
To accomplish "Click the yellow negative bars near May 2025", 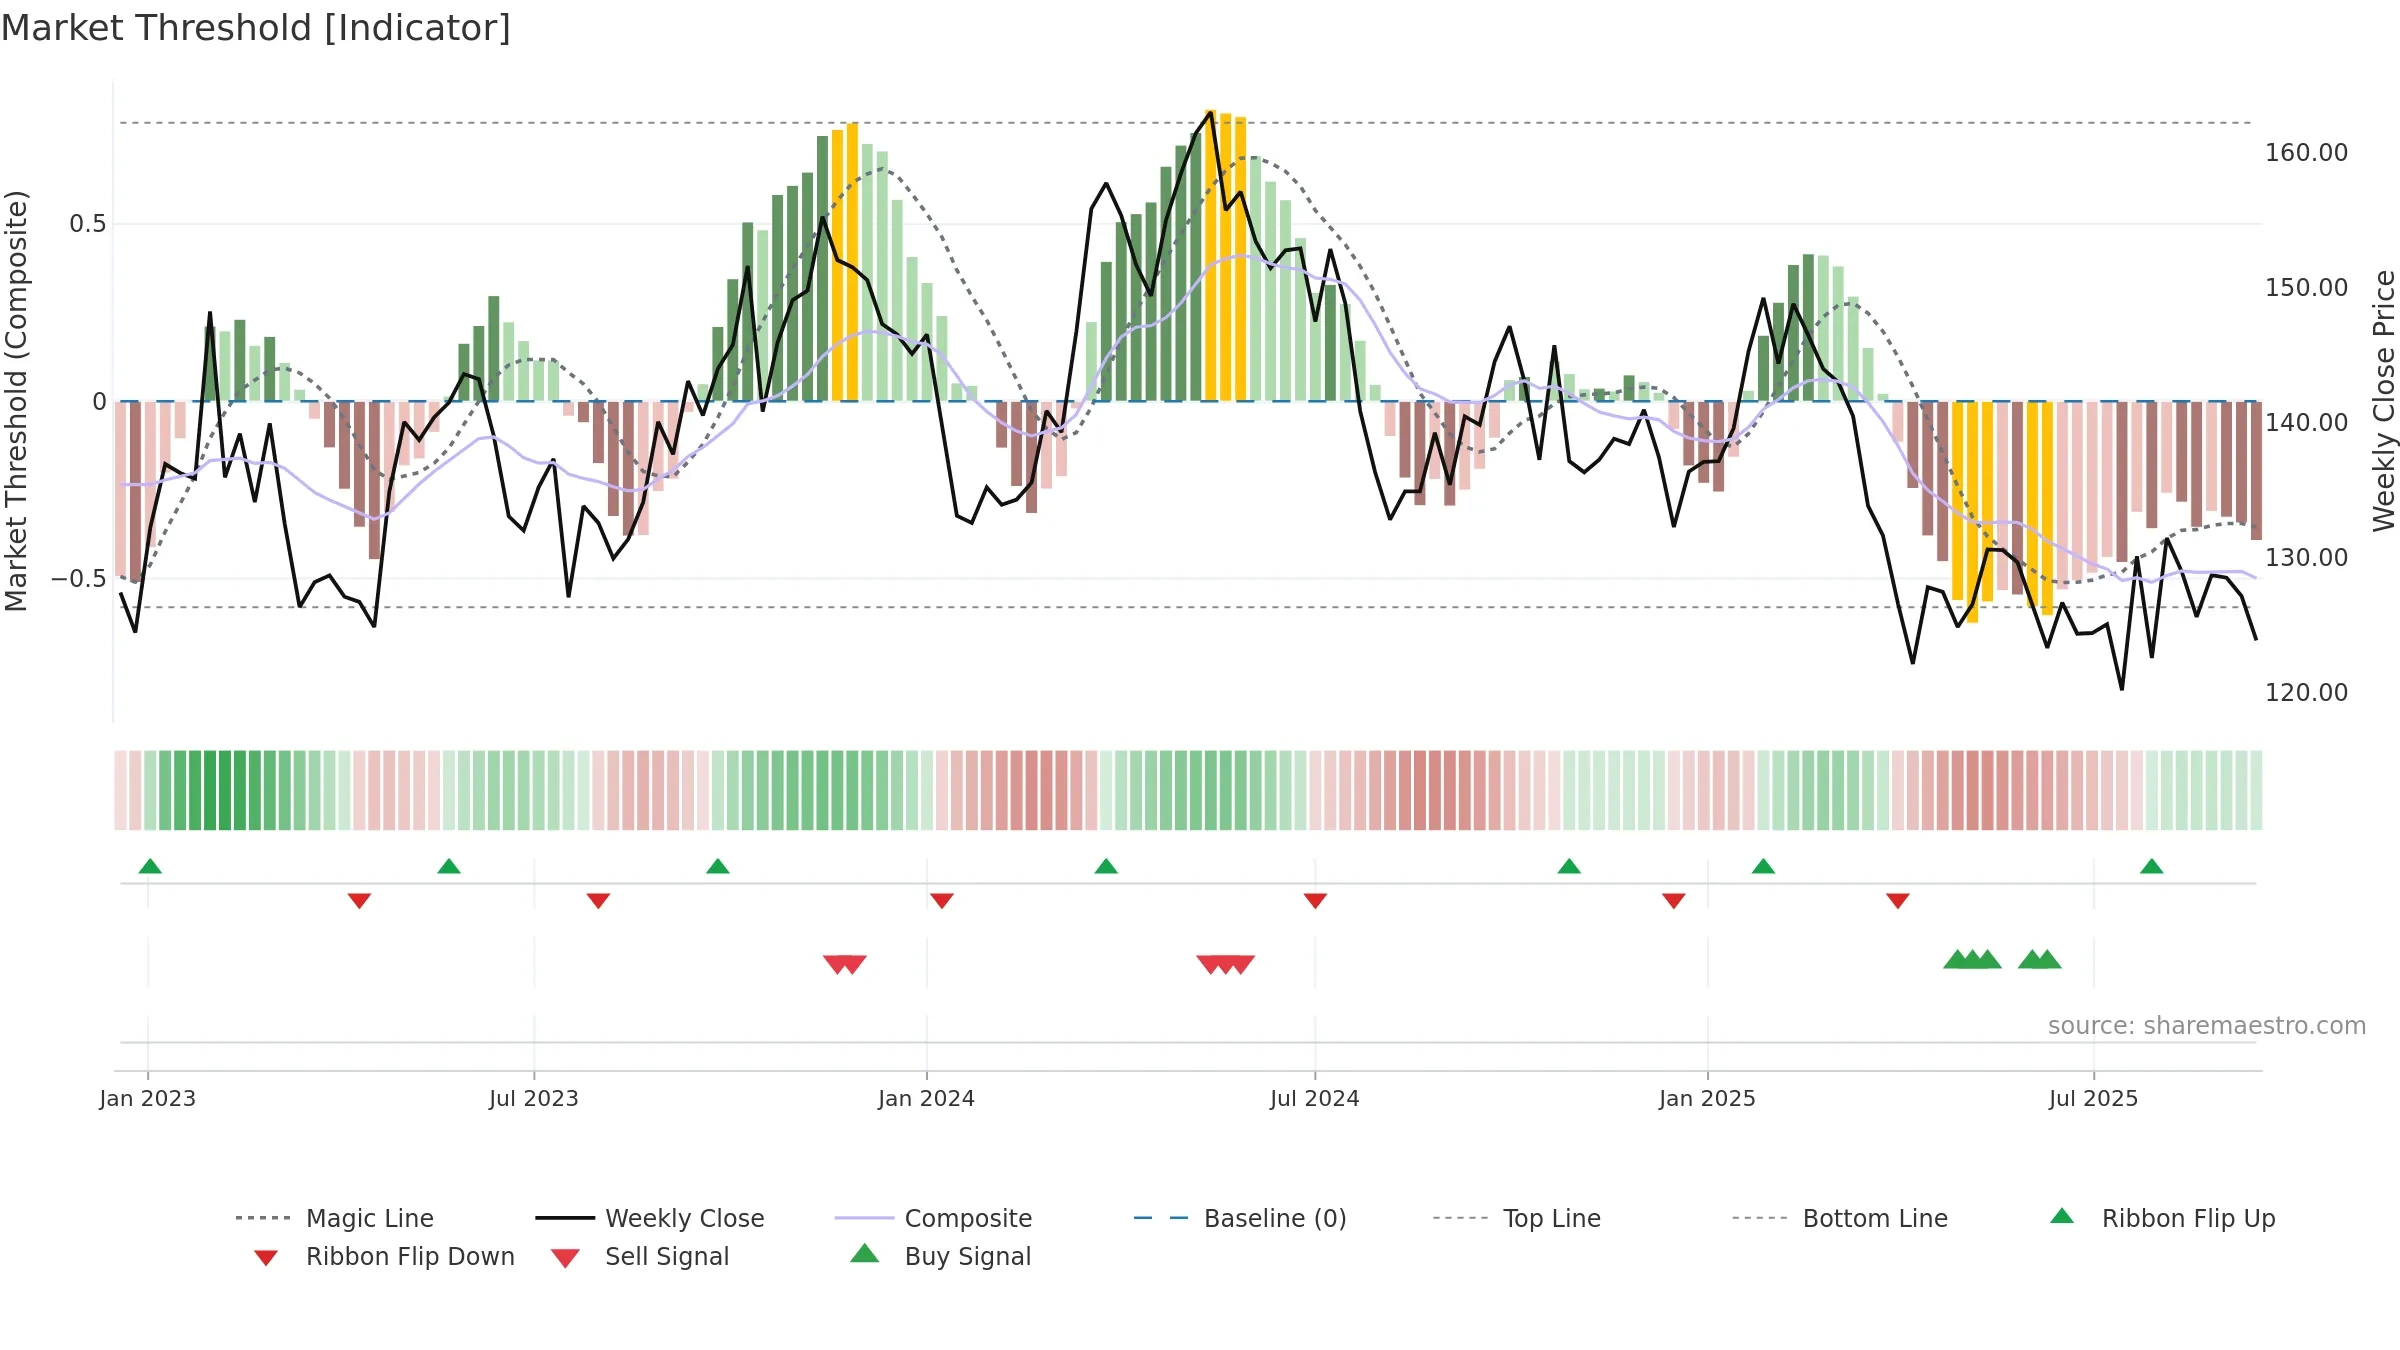I will [1973, 510].
